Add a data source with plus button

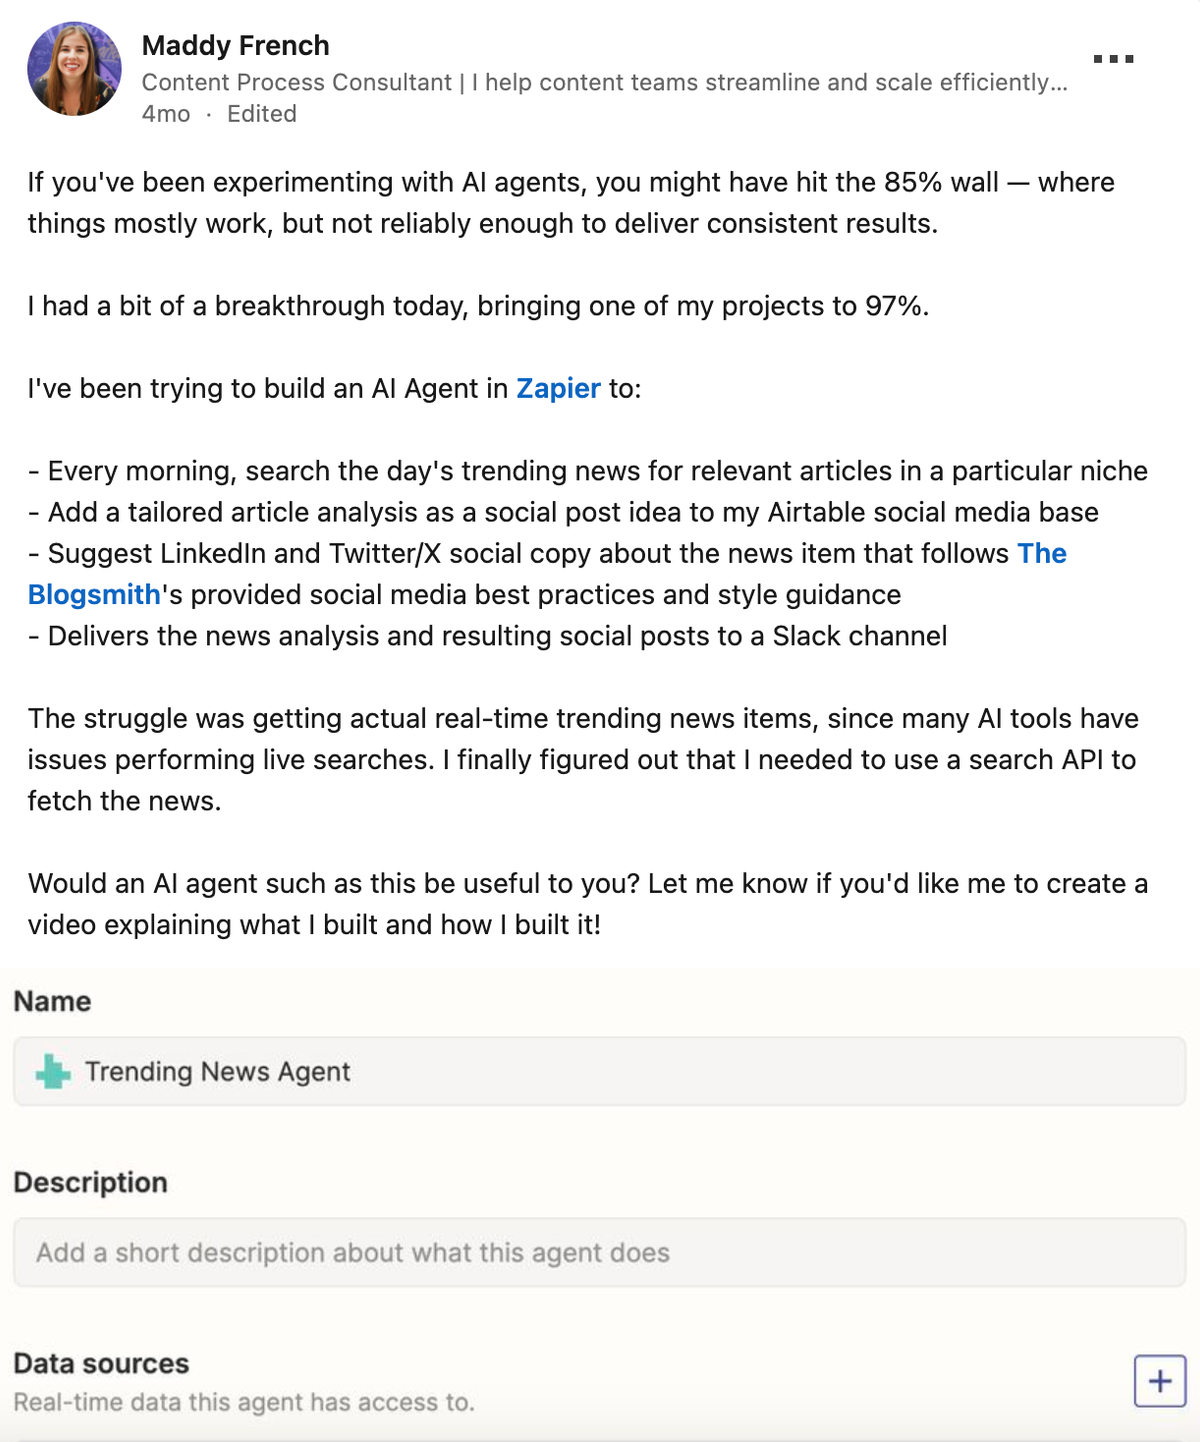click(1159, 1381)
